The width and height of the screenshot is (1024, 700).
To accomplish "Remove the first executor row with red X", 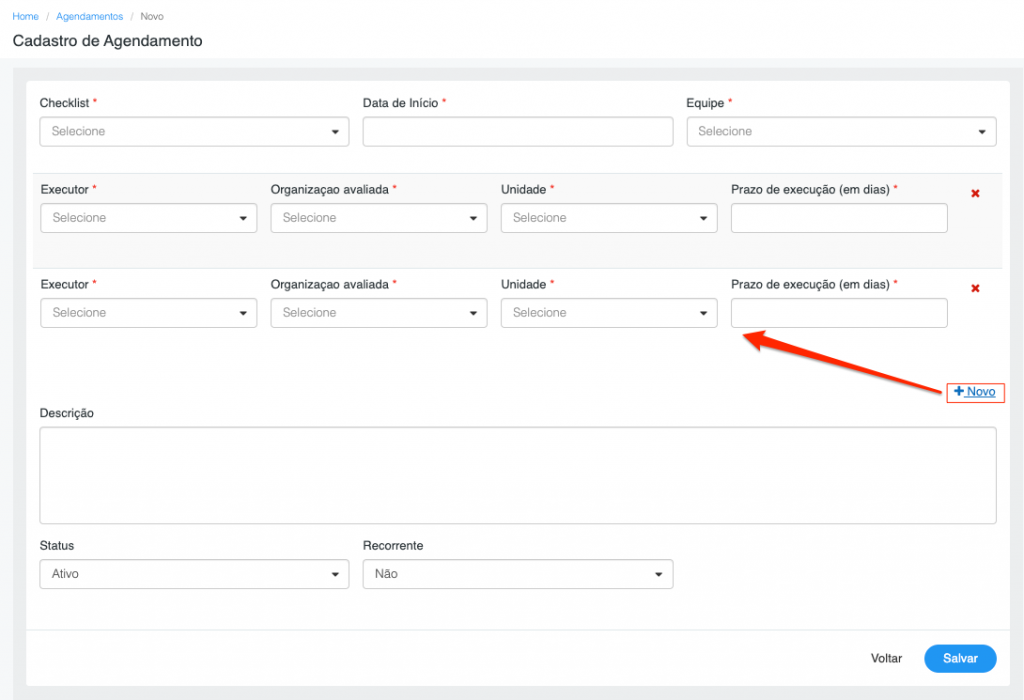I will tap(975, 193).
